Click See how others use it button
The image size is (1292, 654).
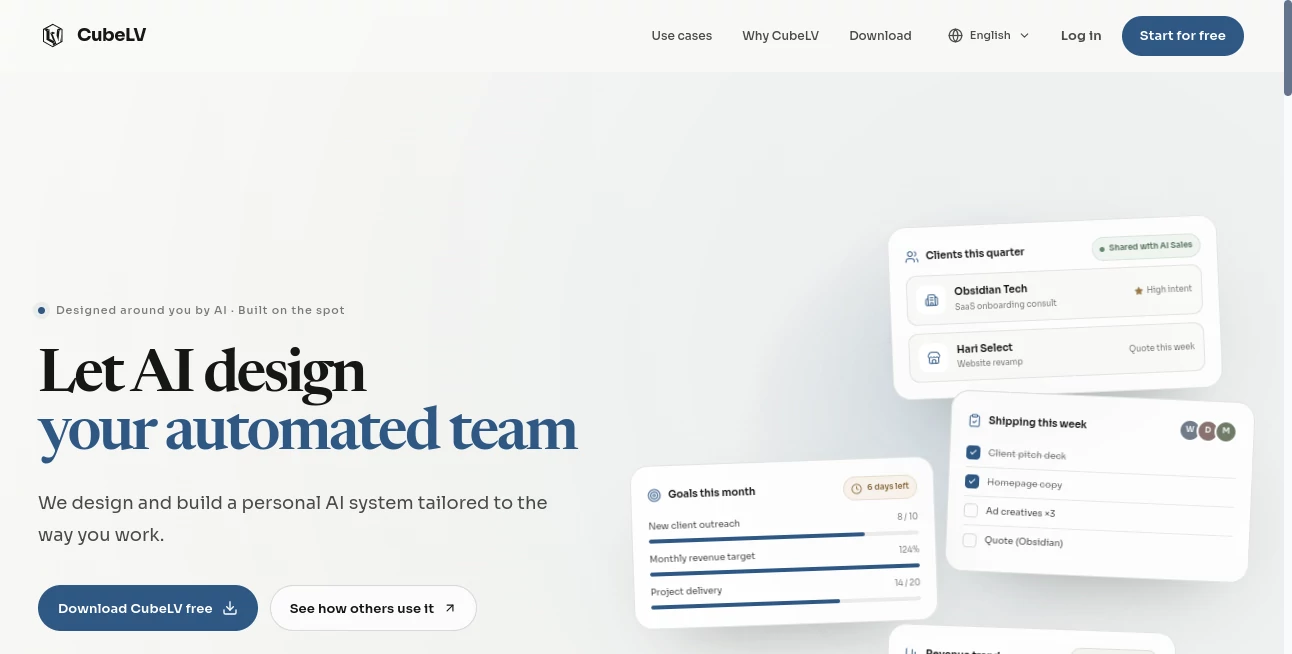click(x=373, y=608)
